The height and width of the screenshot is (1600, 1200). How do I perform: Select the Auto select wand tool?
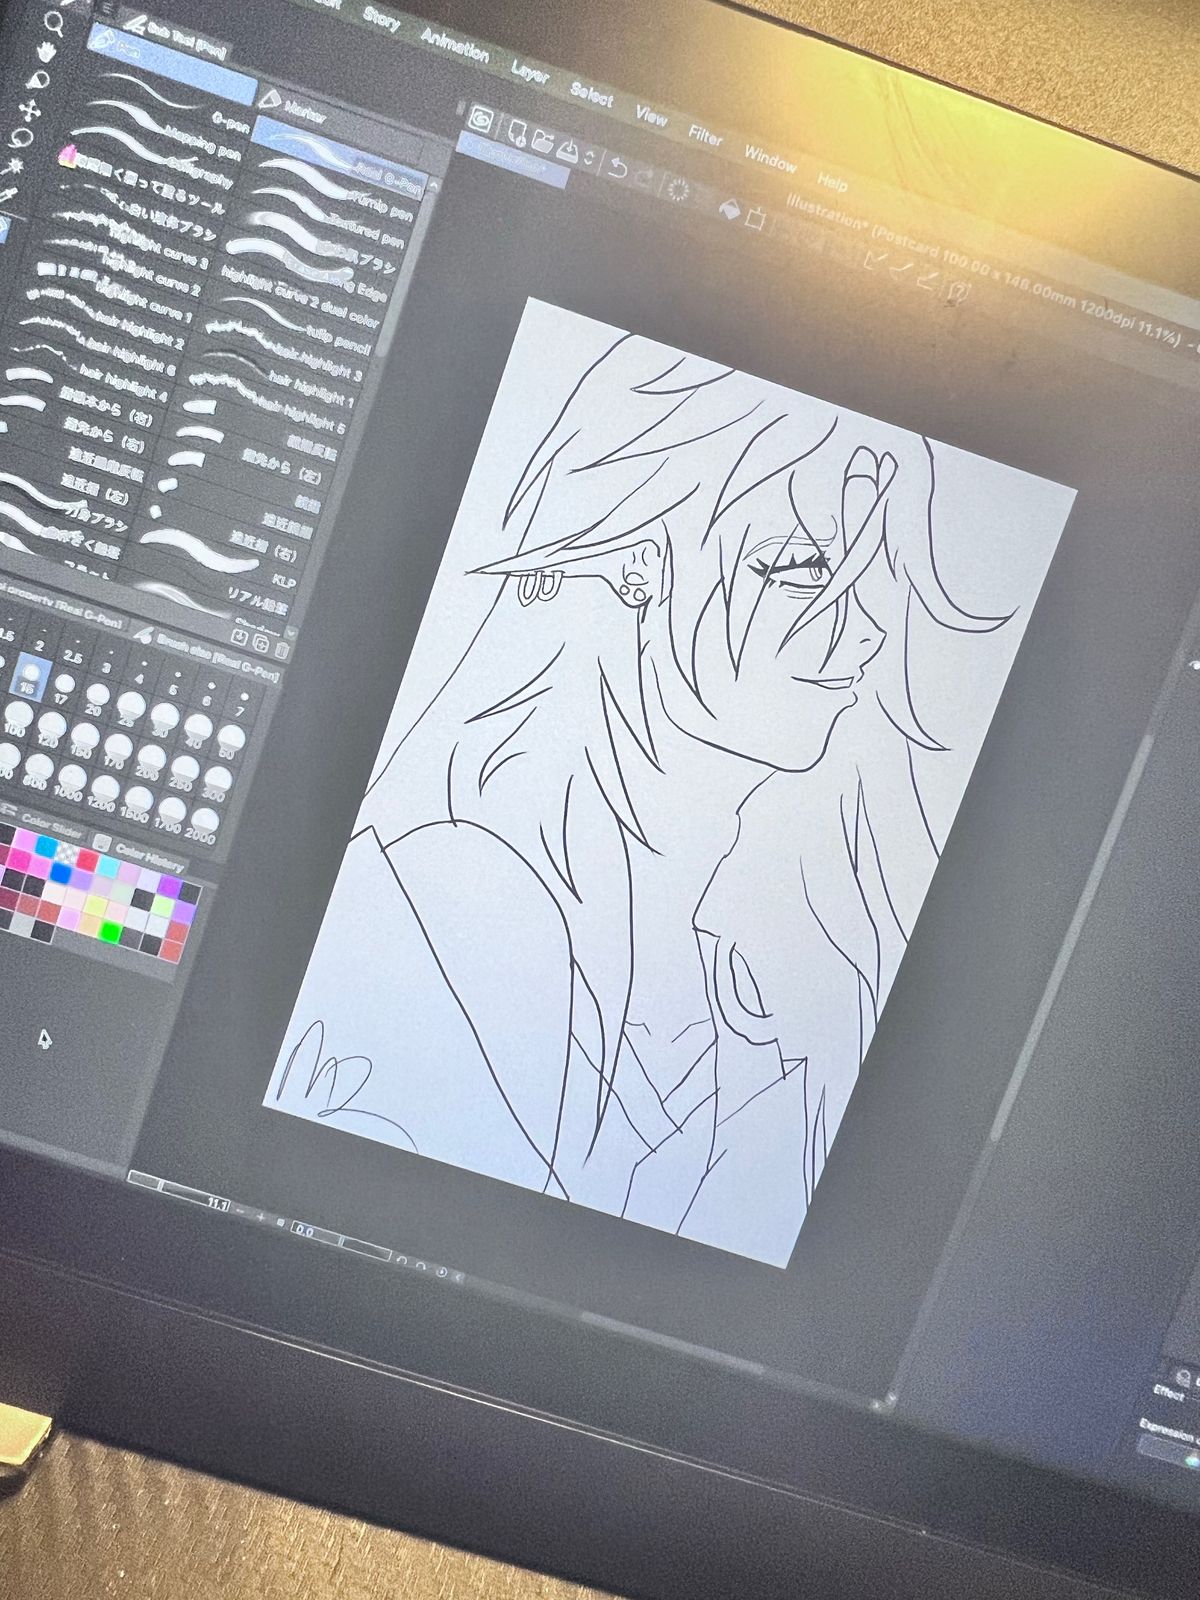tap(14, 167)
